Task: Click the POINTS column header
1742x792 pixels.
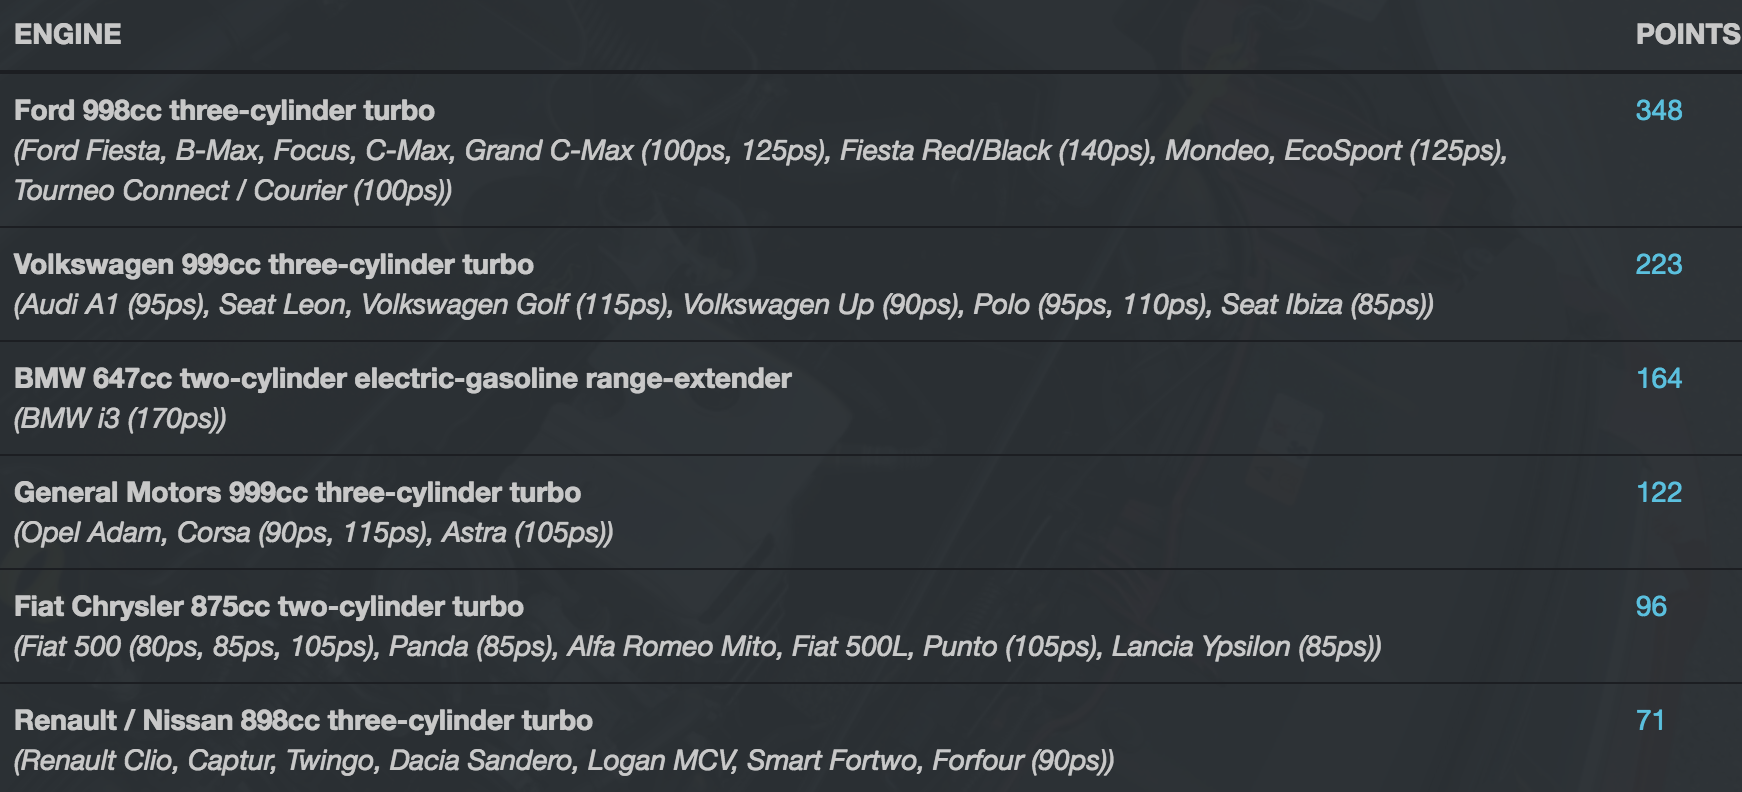Action: pos(1687,34)
